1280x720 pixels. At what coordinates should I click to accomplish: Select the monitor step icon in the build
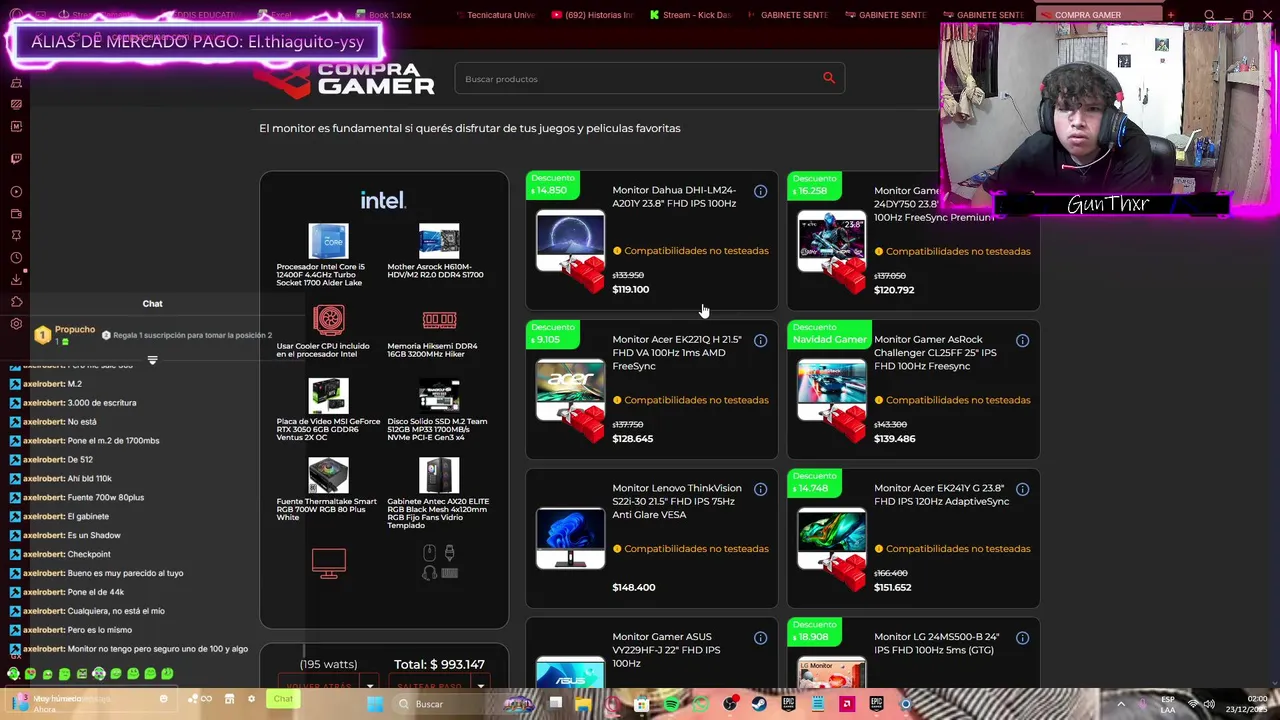click(x=329, y=563)
